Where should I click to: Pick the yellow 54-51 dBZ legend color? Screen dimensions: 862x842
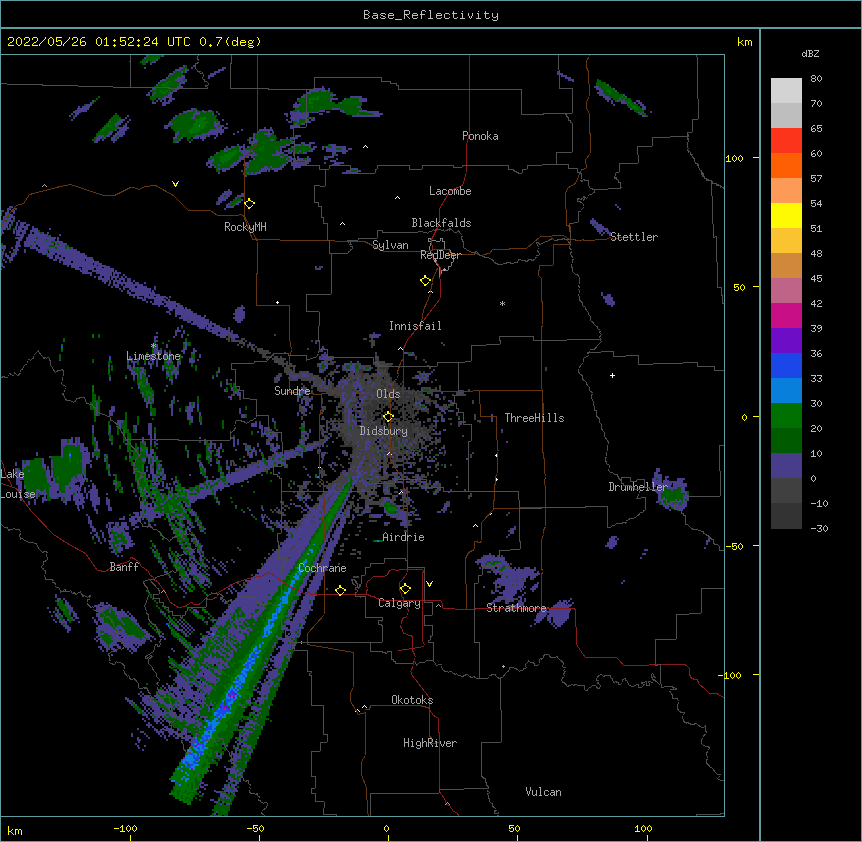coord(786,215)
